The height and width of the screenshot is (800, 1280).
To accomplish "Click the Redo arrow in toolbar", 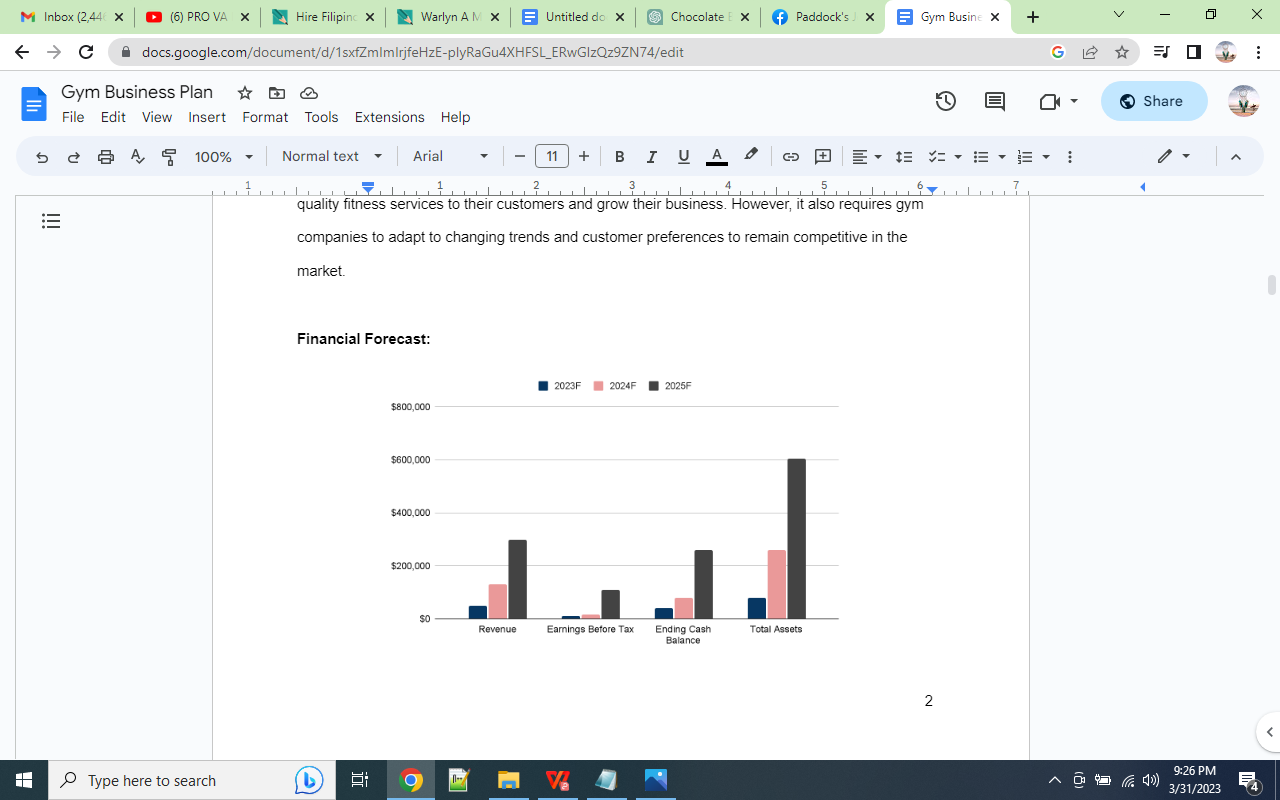I will (74, 157).
